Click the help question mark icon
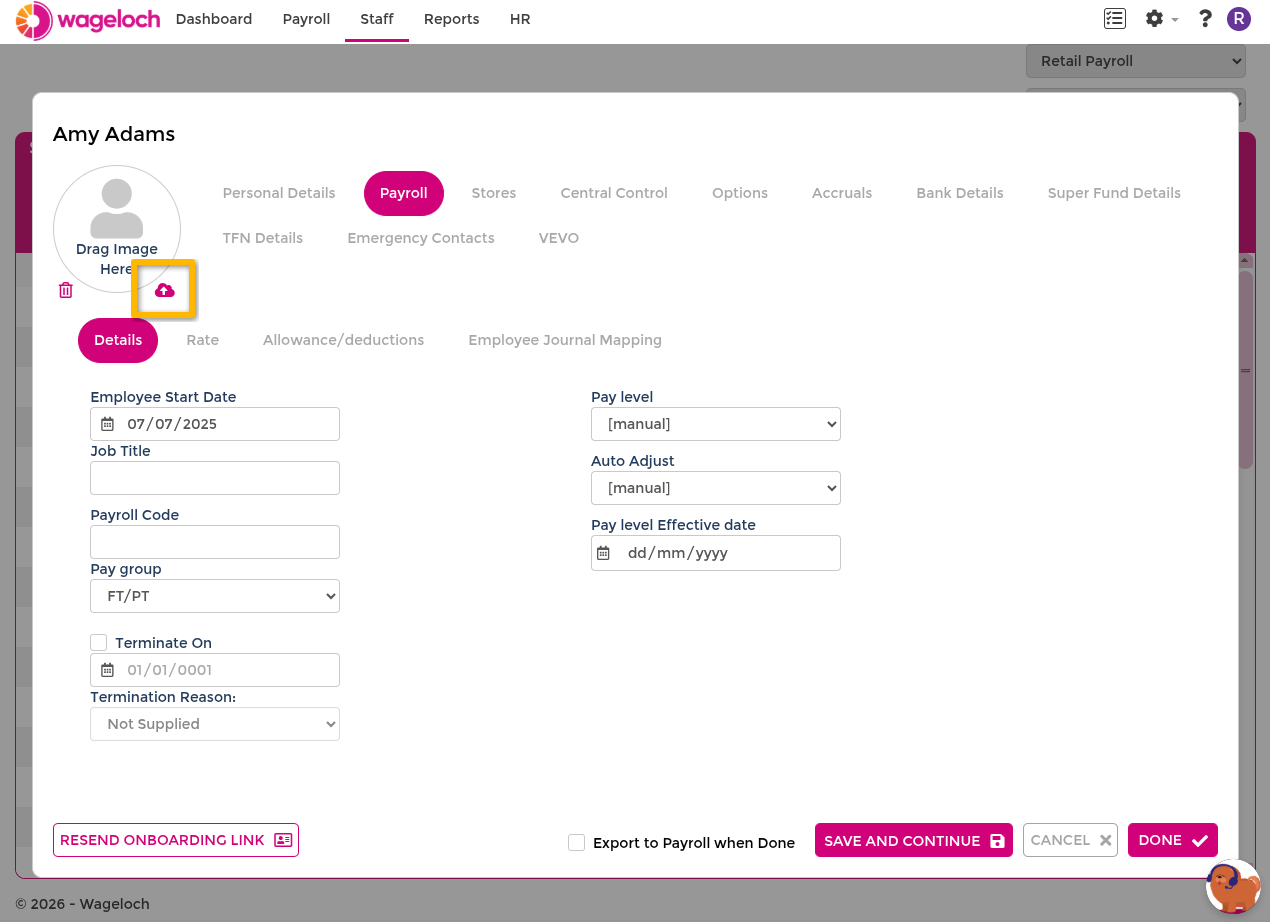 [x=1205, y=18]
